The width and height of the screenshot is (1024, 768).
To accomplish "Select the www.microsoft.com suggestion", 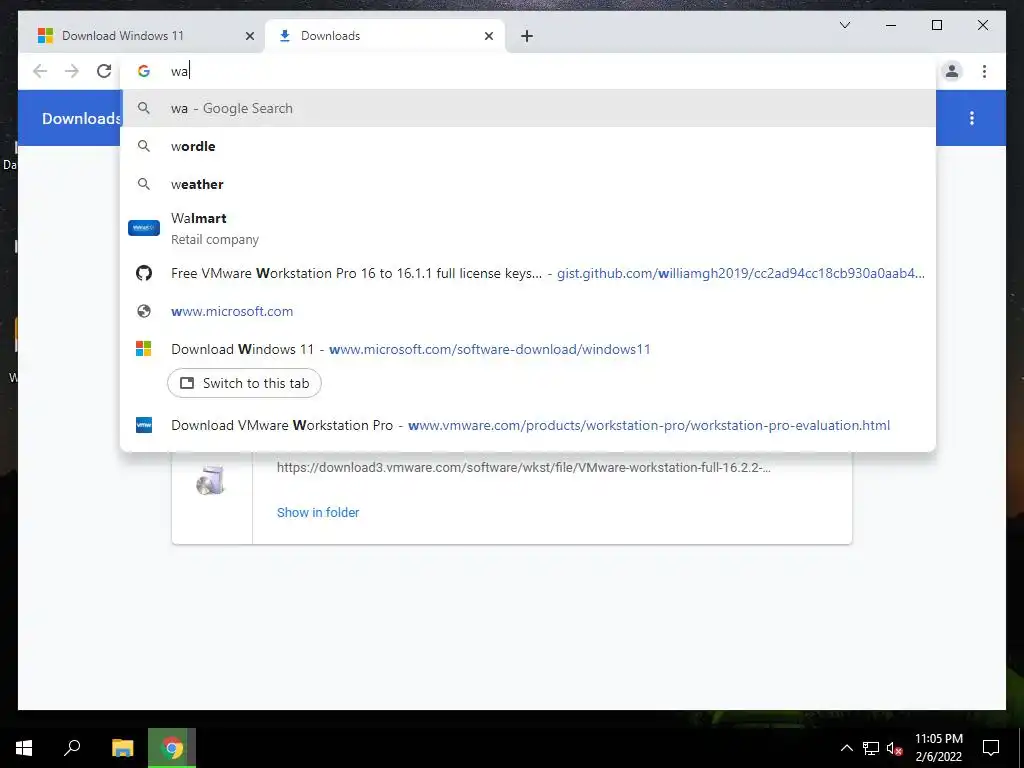I will pos(528,311).
